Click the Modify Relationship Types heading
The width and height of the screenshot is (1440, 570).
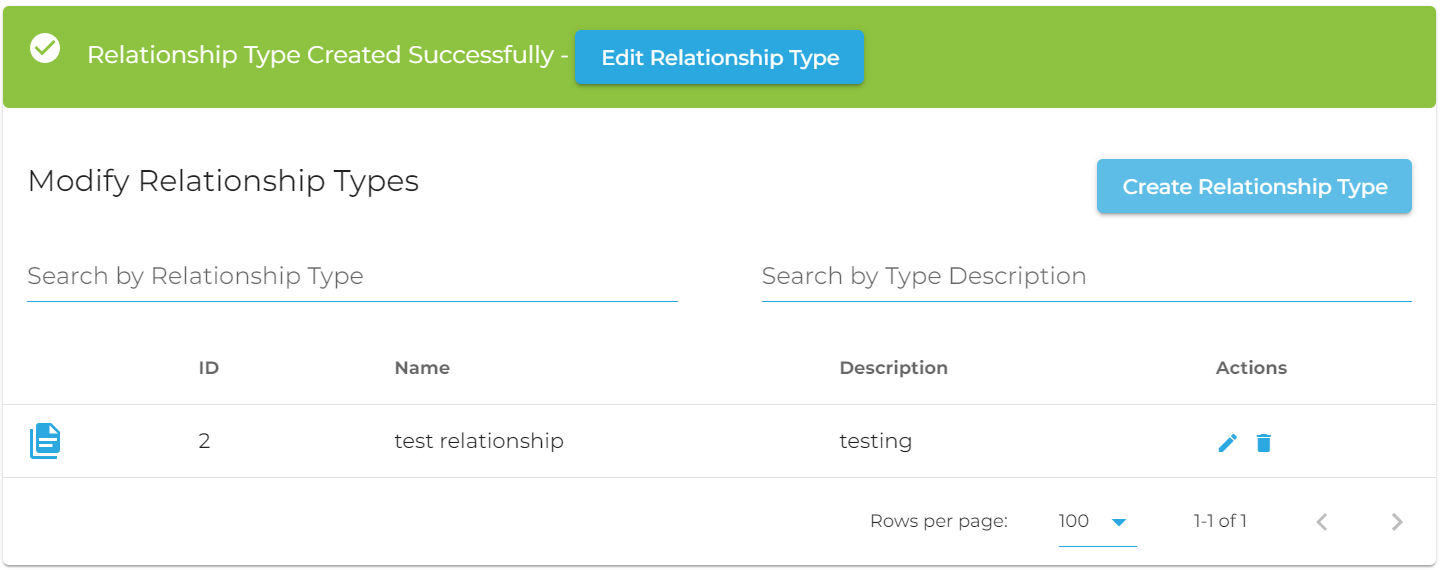[223, 181]
